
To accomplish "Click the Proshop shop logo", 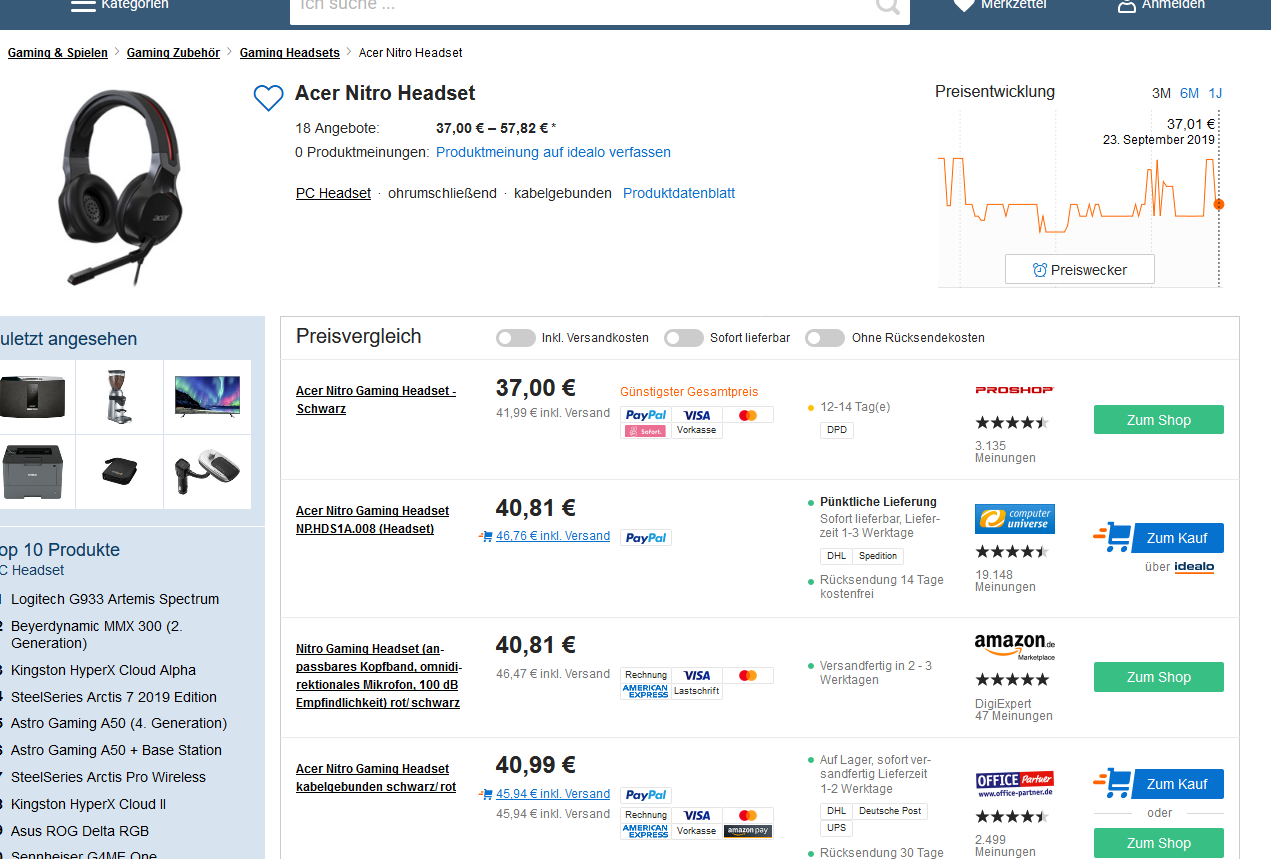I will point(1014,390).
